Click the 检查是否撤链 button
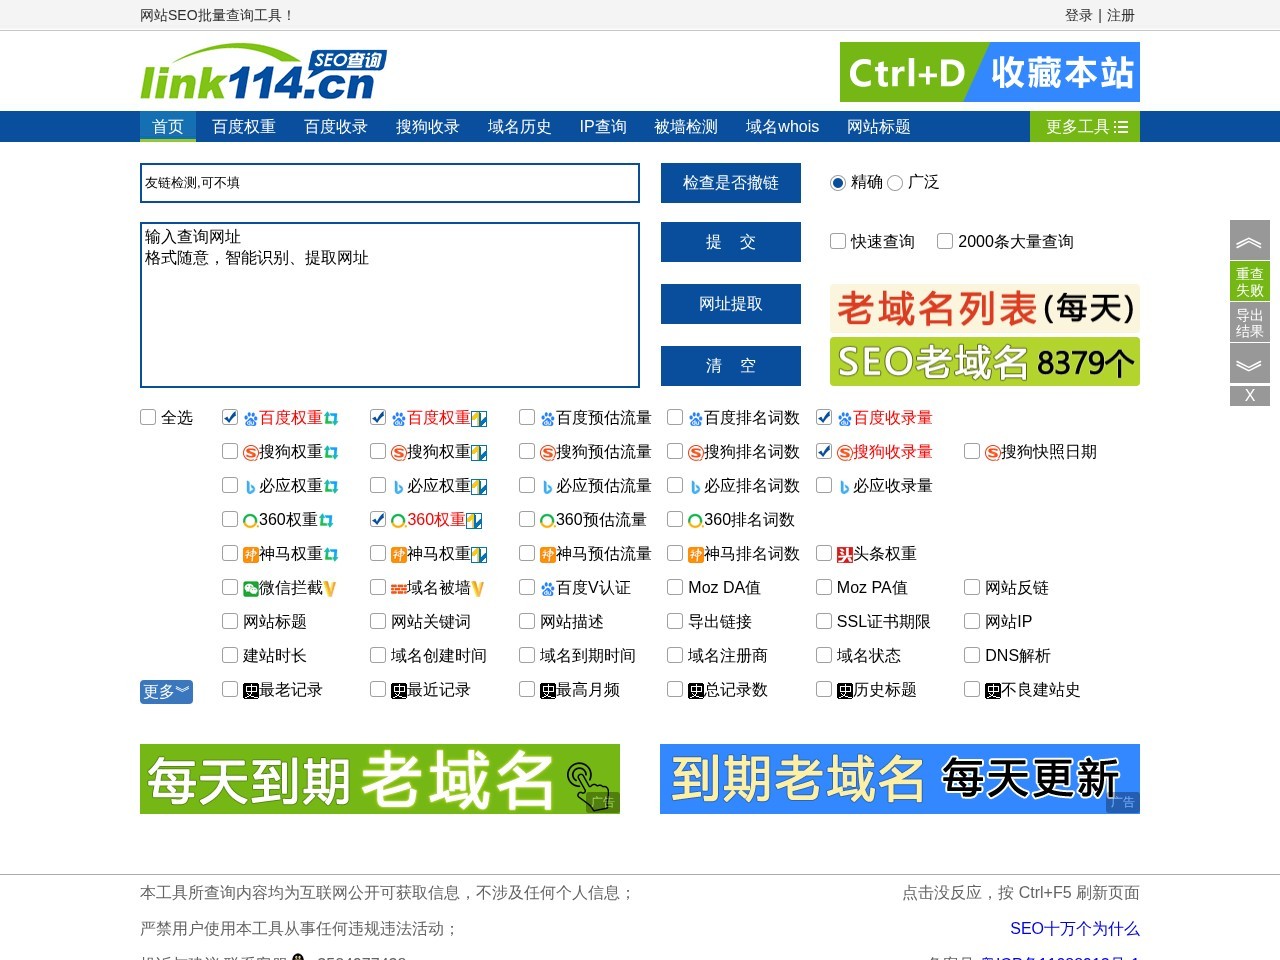 731,183
